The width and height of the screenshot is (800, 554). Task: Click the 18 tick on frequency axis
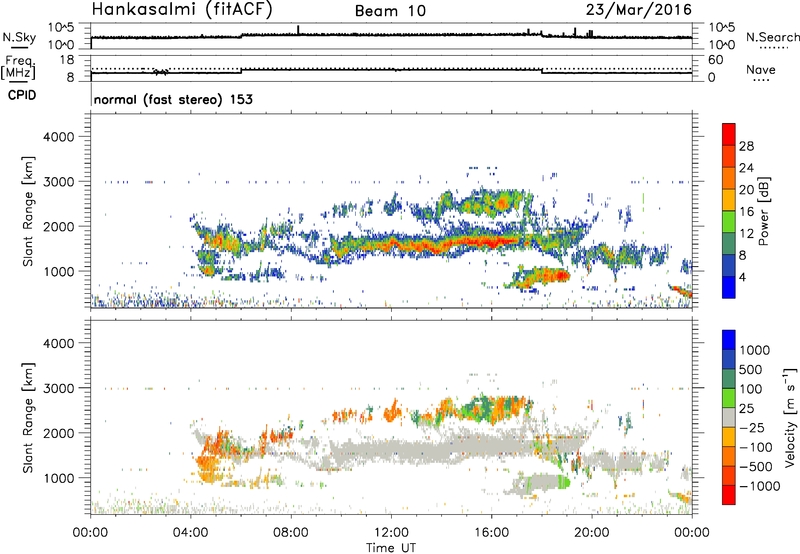tap(67, 60)
